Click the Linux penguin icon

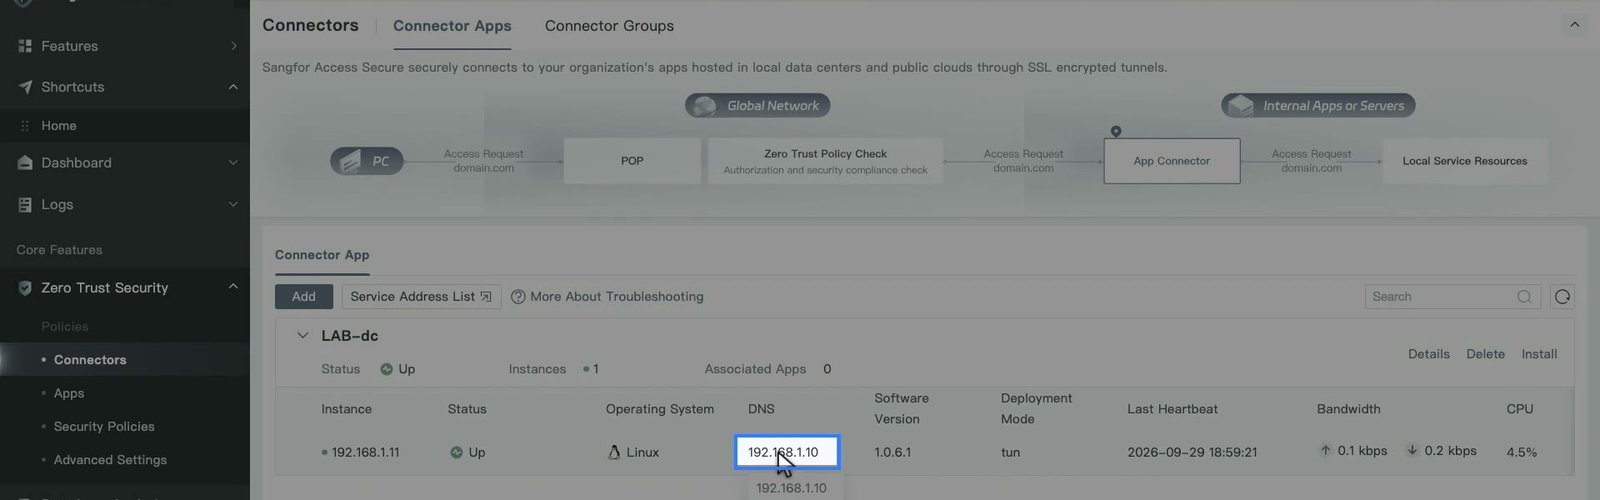coord(614,452)
